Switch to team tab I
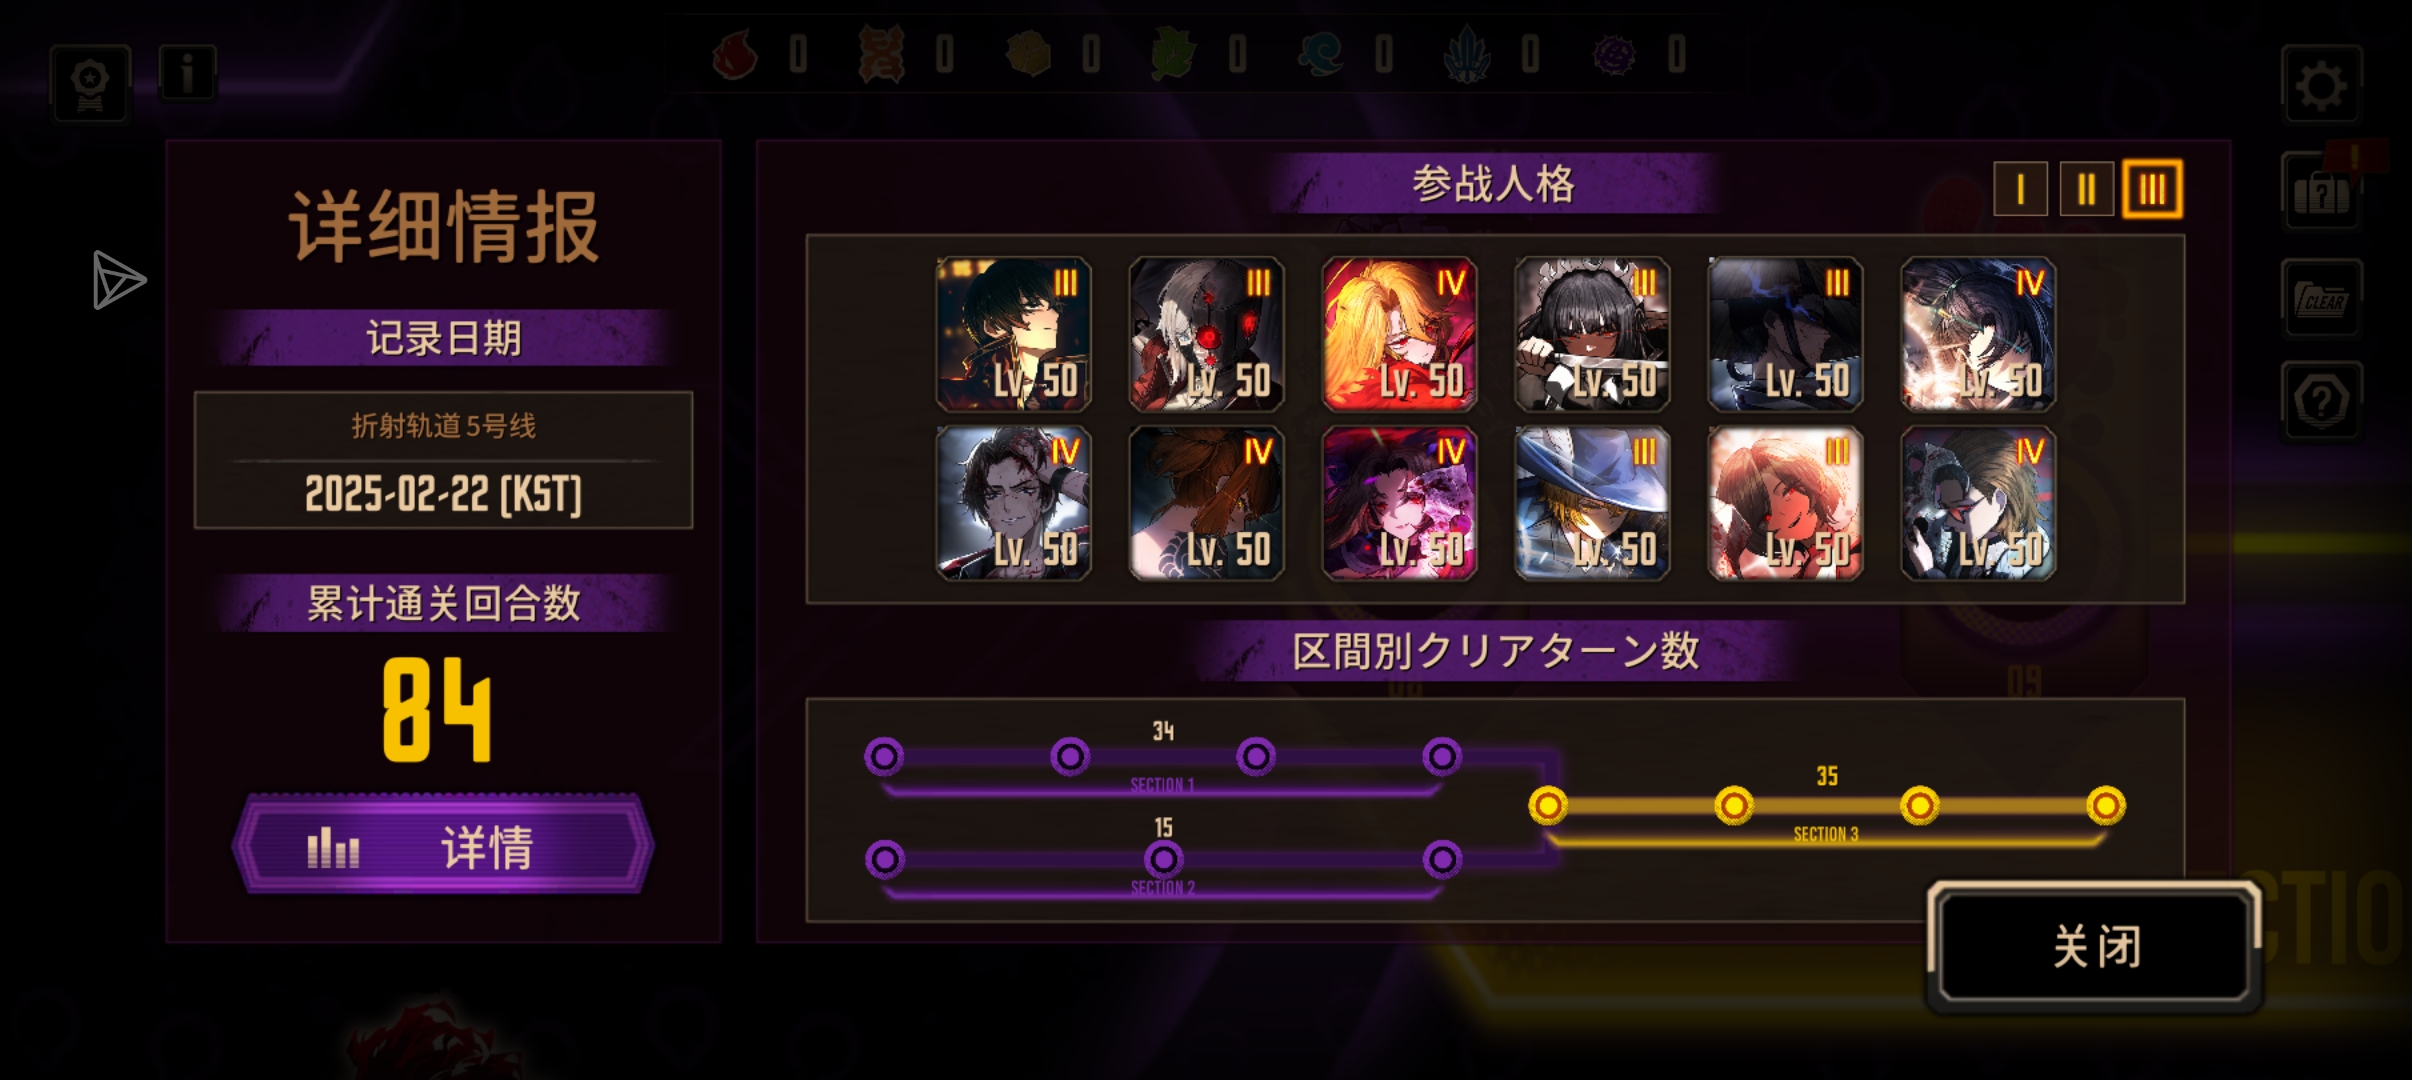 click(x=2020, y=188)
